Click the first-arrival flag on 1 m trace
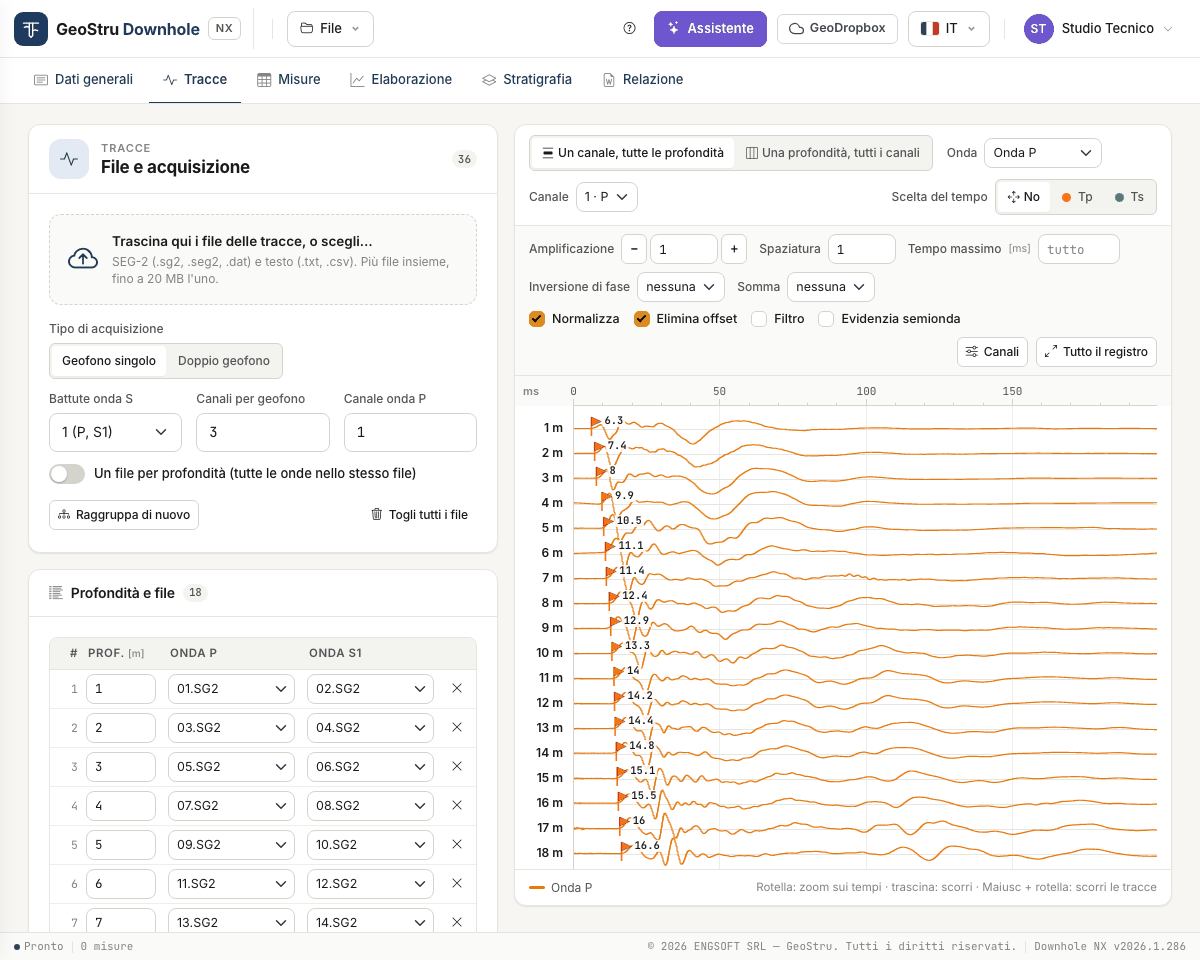This screenshot has width=1200, height=960. (595, 423)
